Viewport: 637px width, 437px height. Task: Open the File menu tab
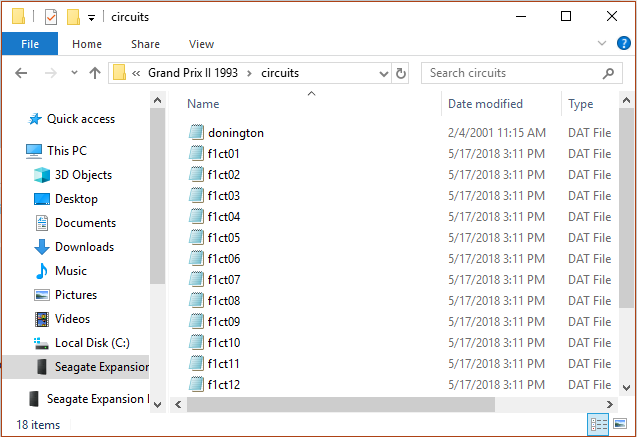(30, 44)
